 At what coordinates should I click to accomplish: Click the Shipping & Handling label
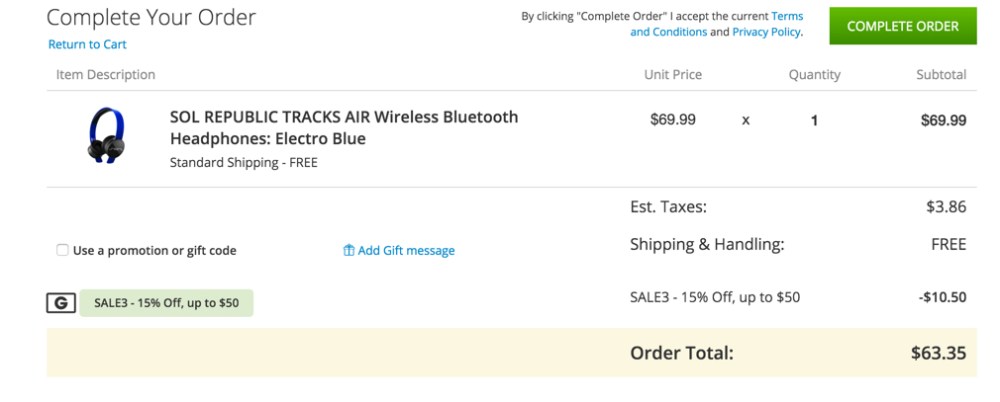point(707,244)
